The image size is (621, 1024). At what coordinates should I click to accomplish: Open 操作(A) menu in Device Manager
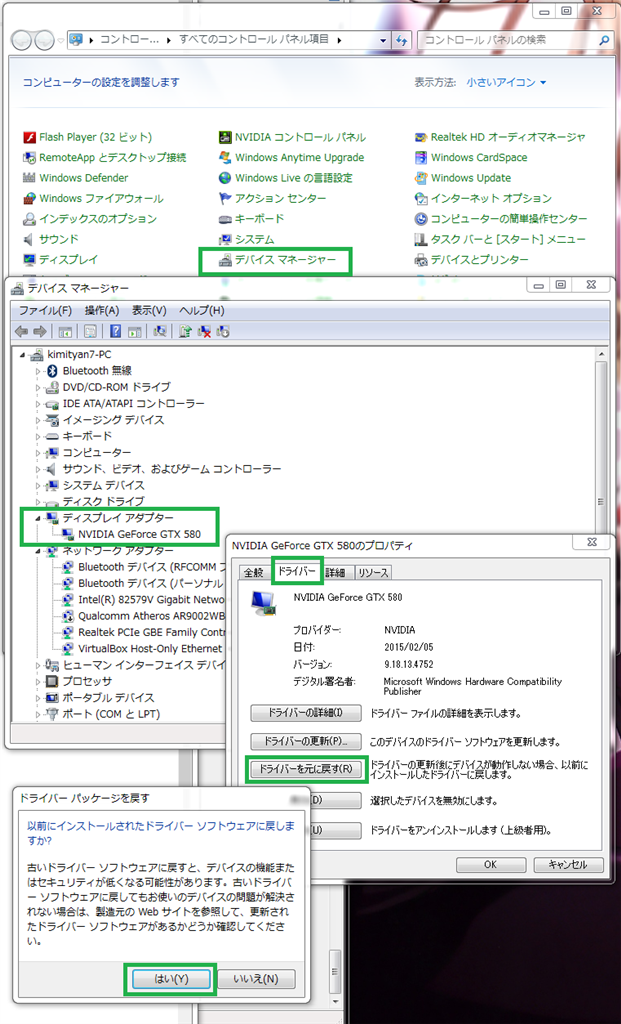(102, 310)
